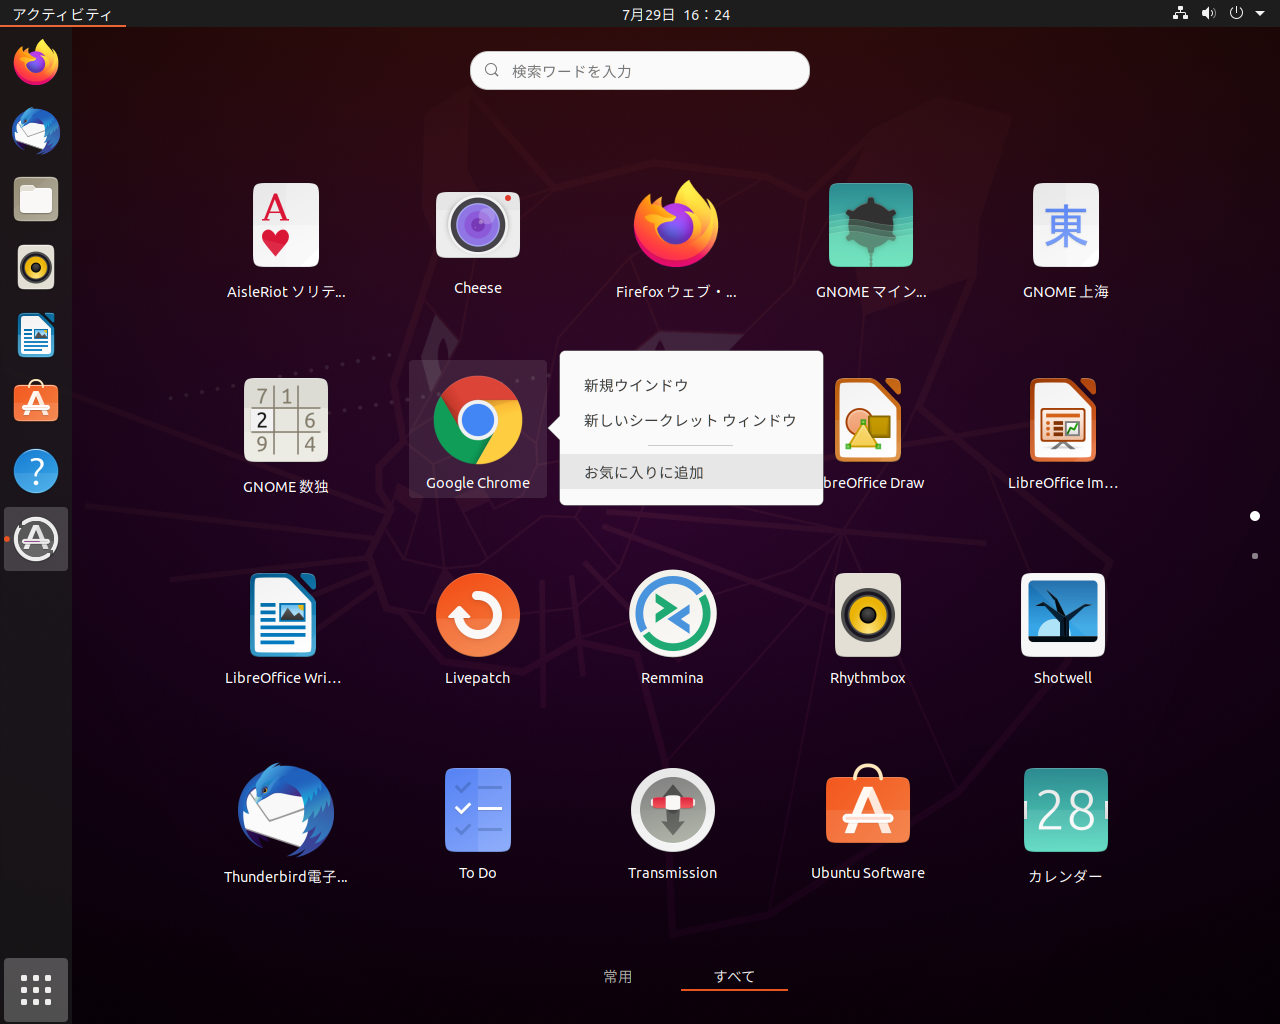The width and height of the screenshot is (1280, 1024).
Task: Go to the second app page dot
Action: click(1255, 556)
